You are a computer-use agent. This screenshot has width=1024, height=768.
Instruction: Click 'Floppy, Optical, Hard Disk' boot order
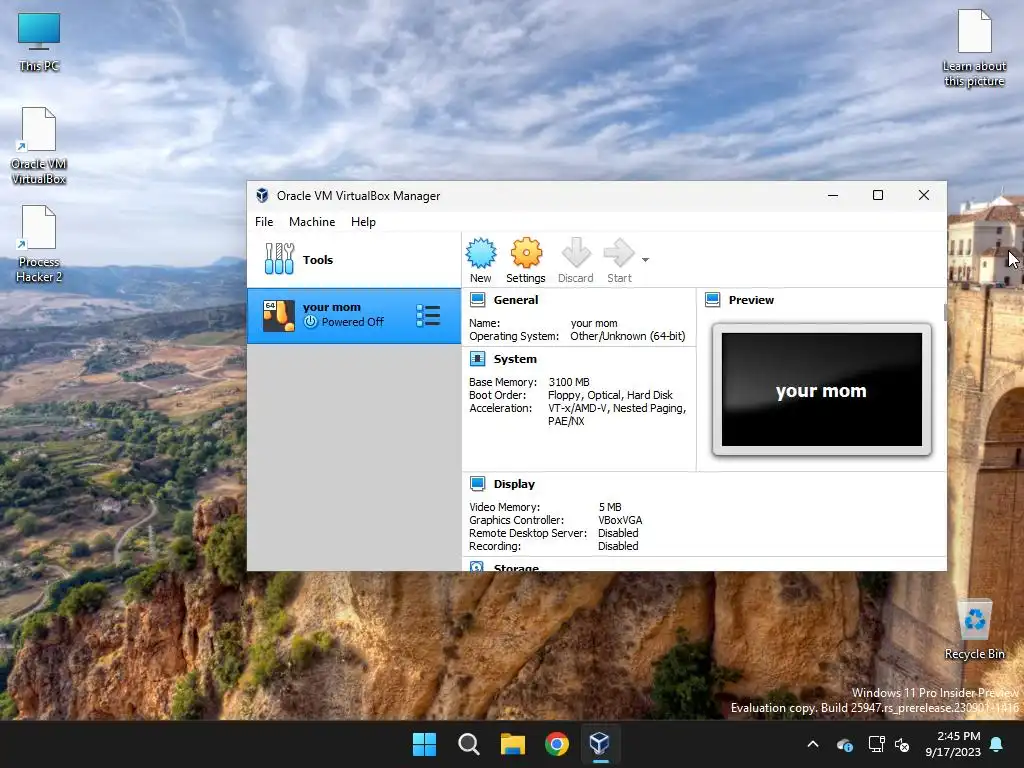pyautogui.click(x=610, y=395)
